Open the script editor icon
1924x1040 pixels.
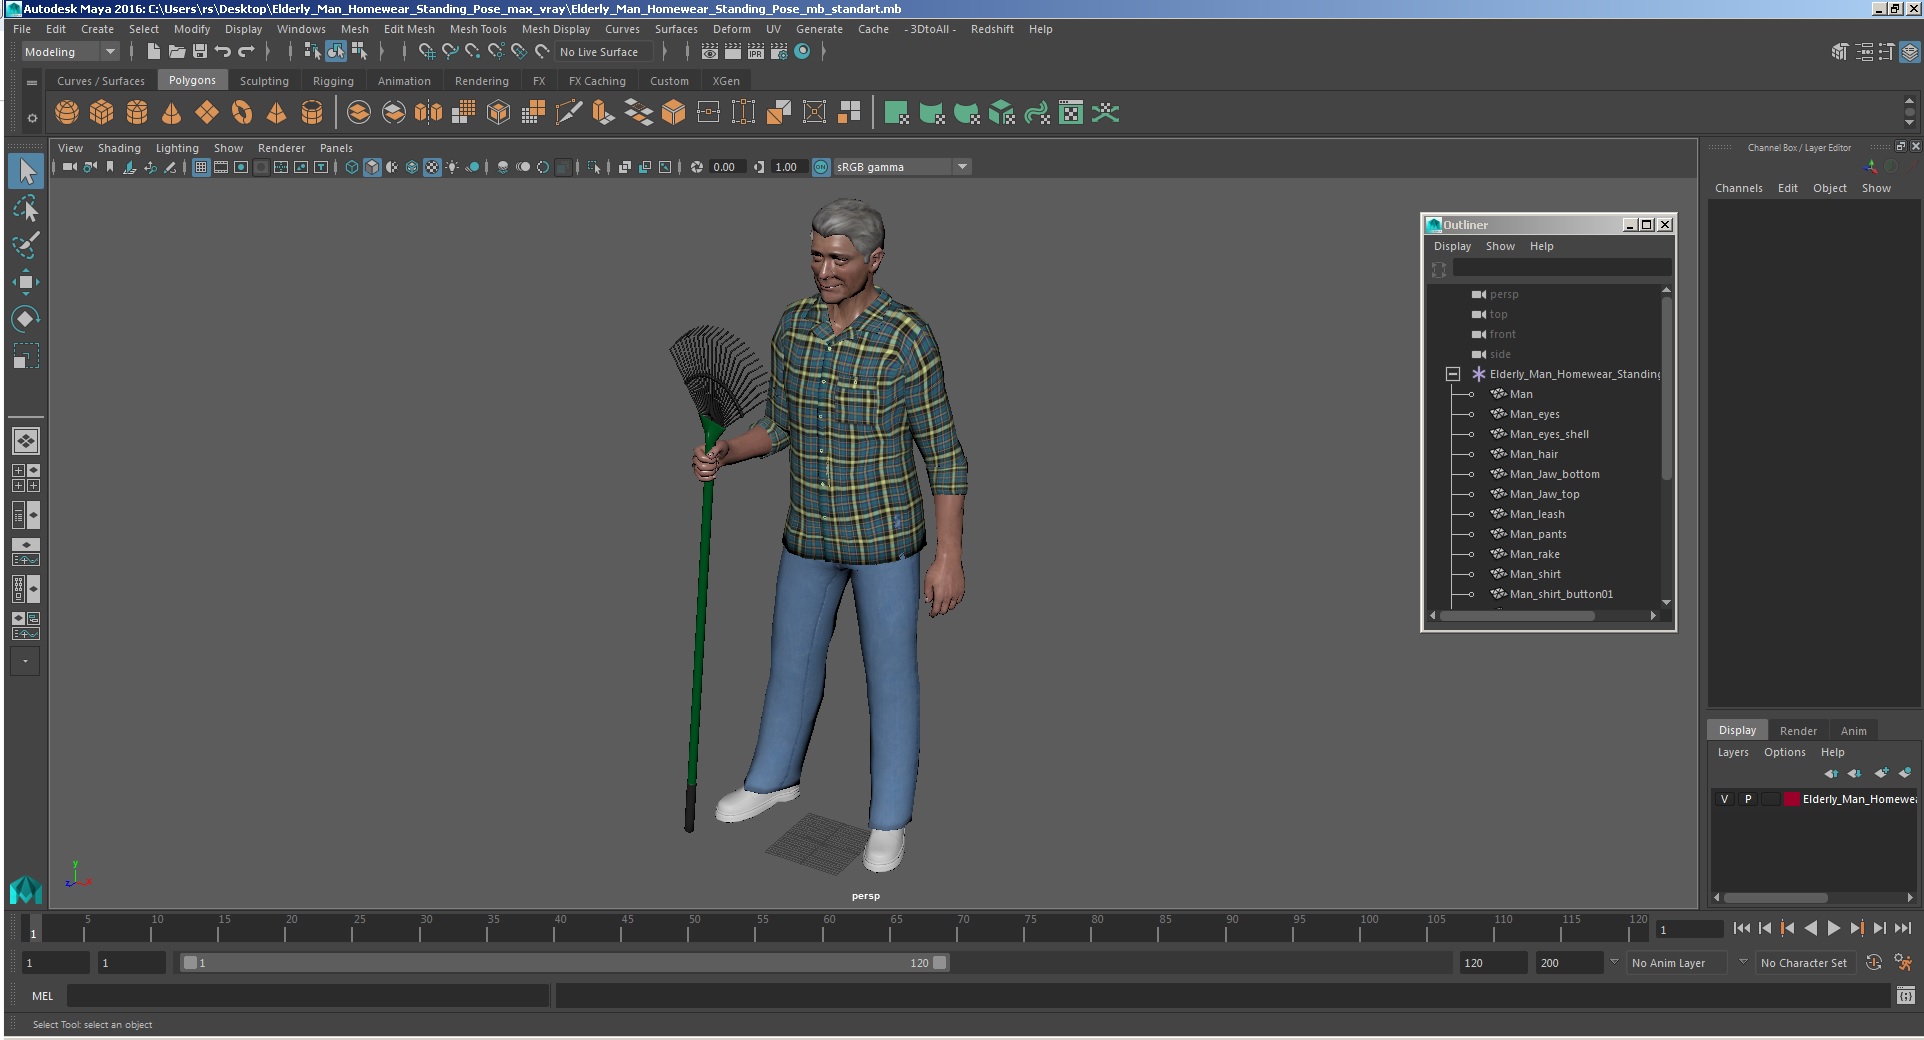pyautogui.click(x=1905, y=995)
